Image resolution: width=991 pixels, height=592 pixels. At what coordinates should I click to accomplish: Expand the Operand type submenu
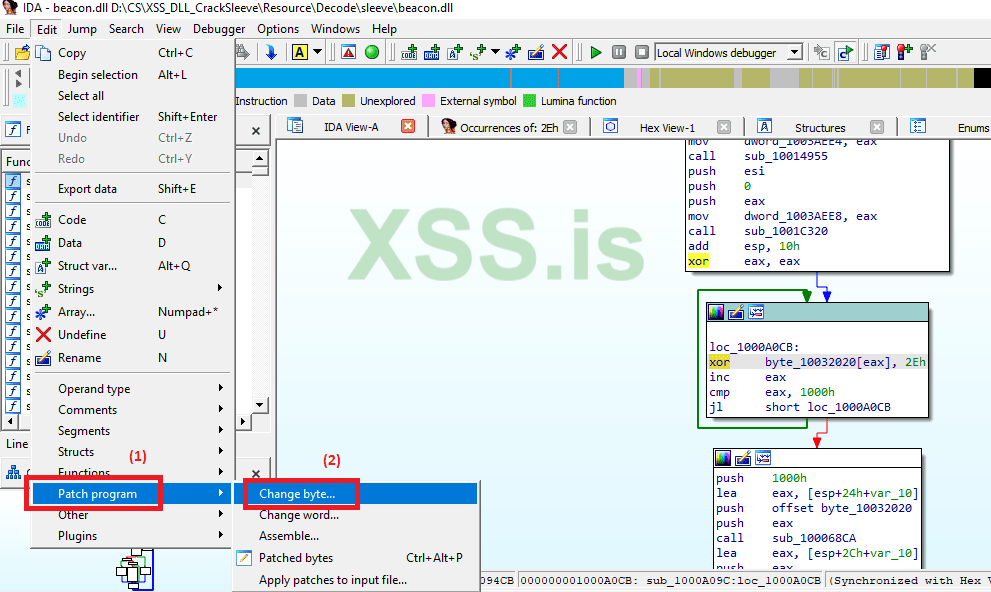point(220,388)
